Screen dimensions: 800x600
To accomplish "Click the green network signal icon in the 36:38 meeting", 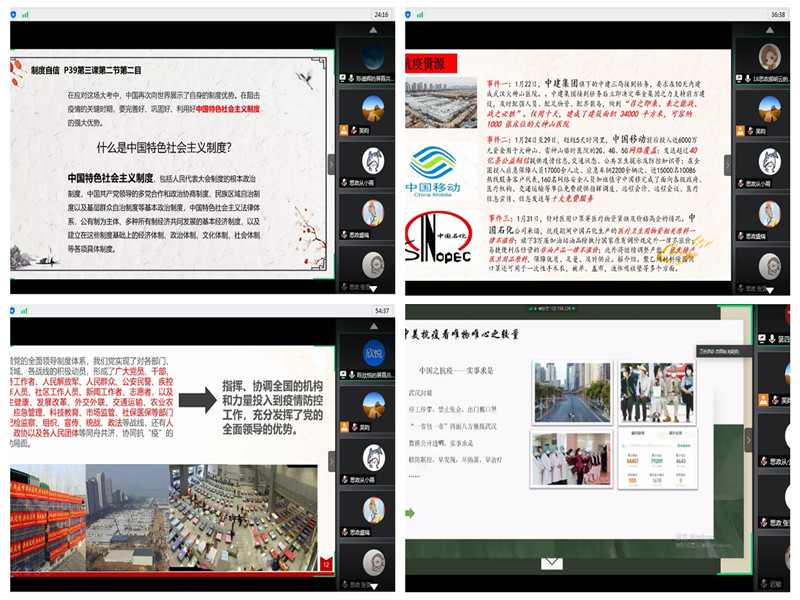I will [420, 15].
